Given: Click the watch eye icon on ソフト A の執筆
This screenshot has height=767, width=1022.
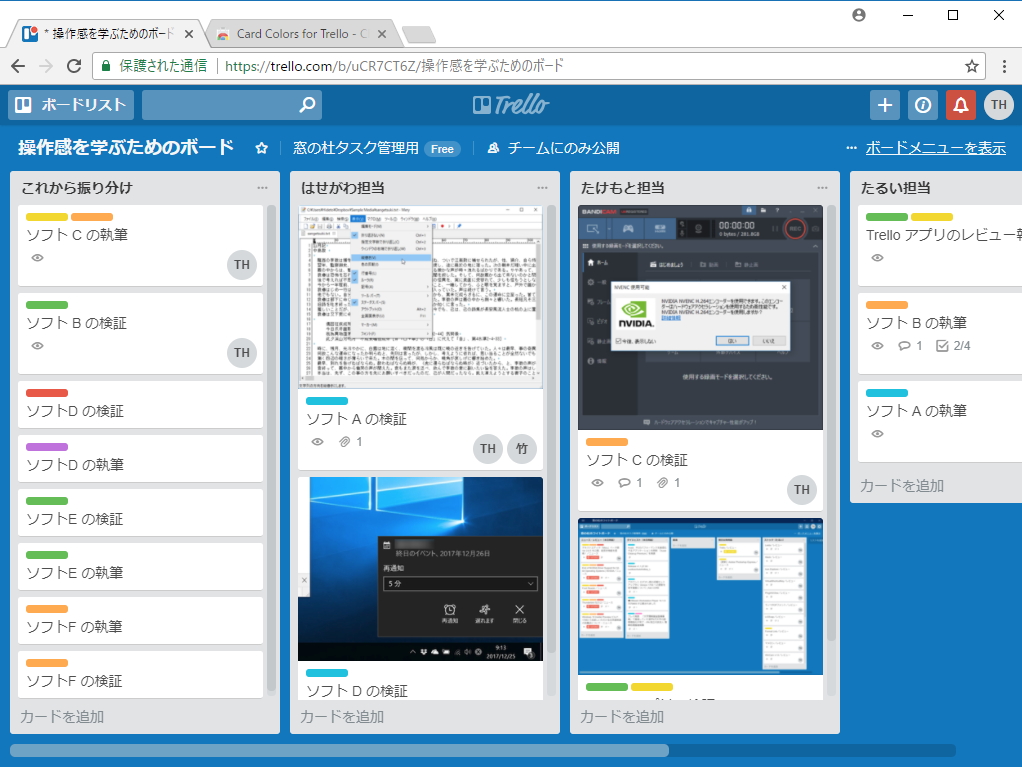Looking at the screenshot, I should point(878,434).
